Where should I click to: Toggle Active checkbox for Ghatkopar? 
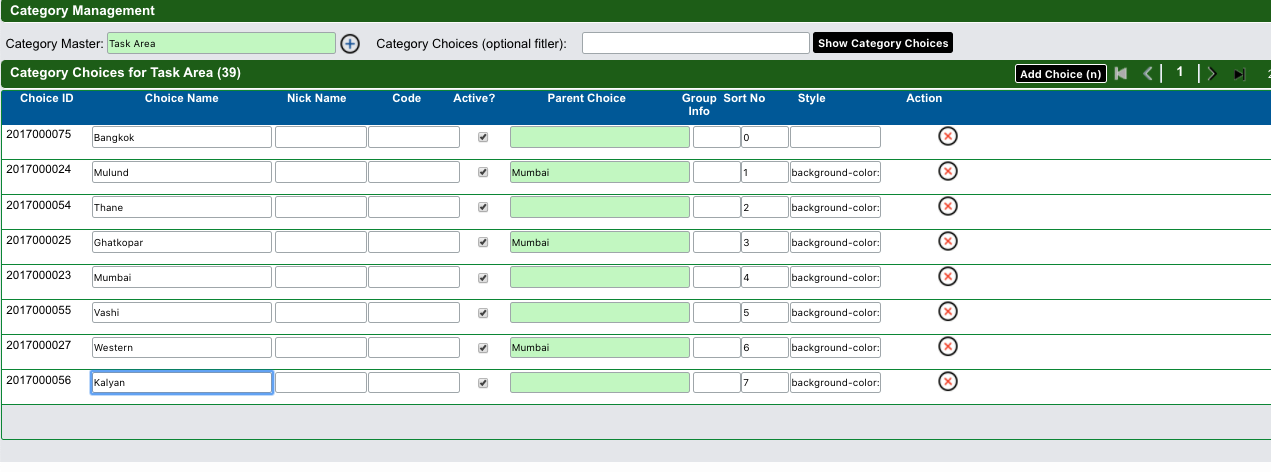483,242
